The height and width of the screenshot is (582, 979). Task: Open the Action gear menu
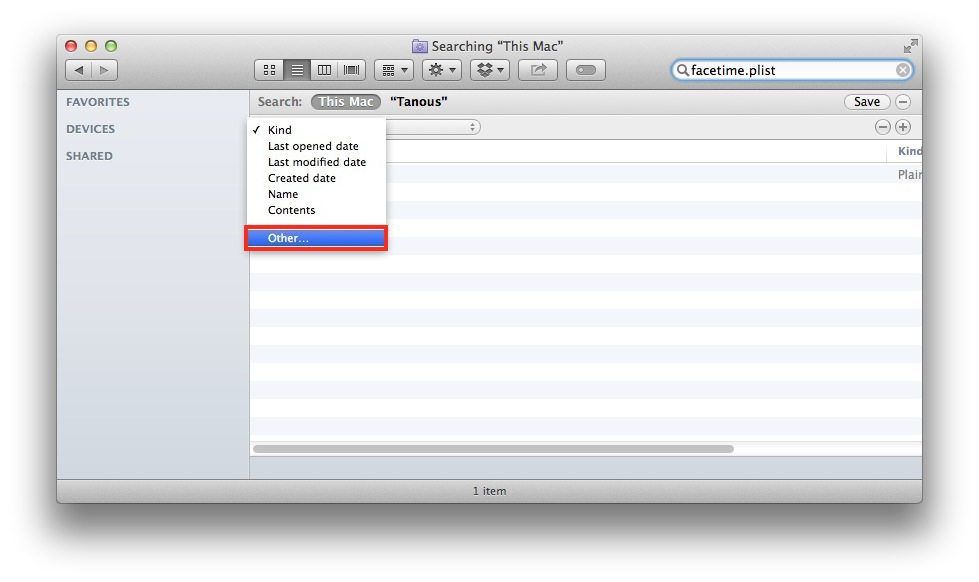(x=442, y=70)
